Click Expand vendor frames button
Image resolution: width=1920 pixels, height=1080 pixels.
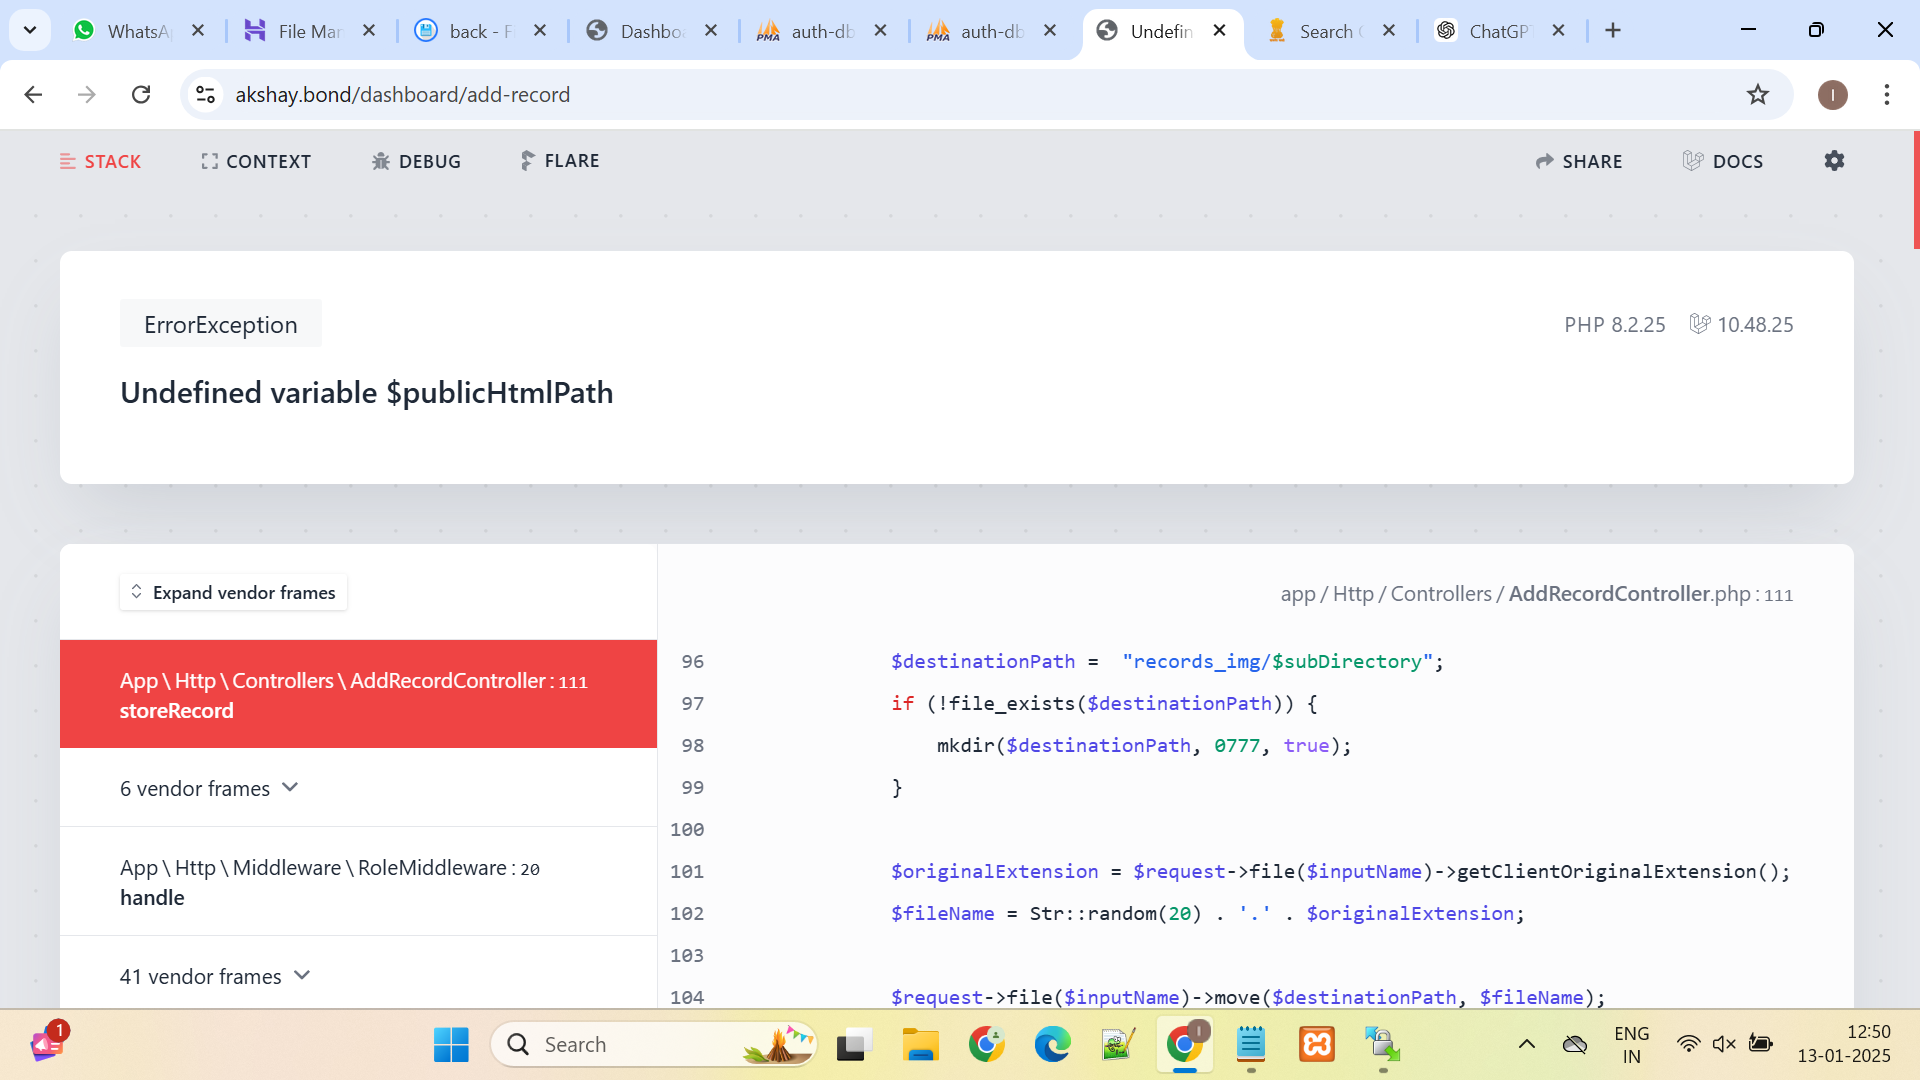point(233,592)
